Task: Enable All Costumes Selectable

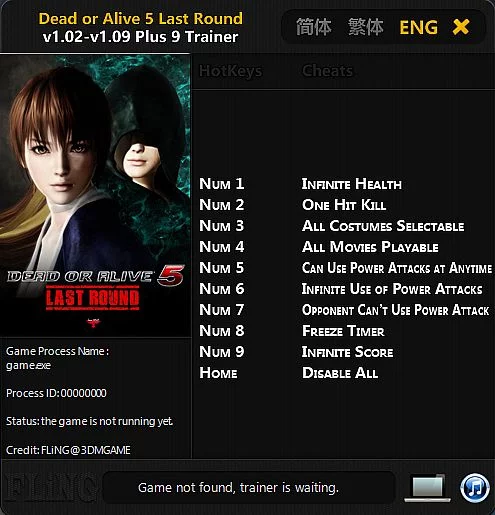Action: tap(383, 226)
